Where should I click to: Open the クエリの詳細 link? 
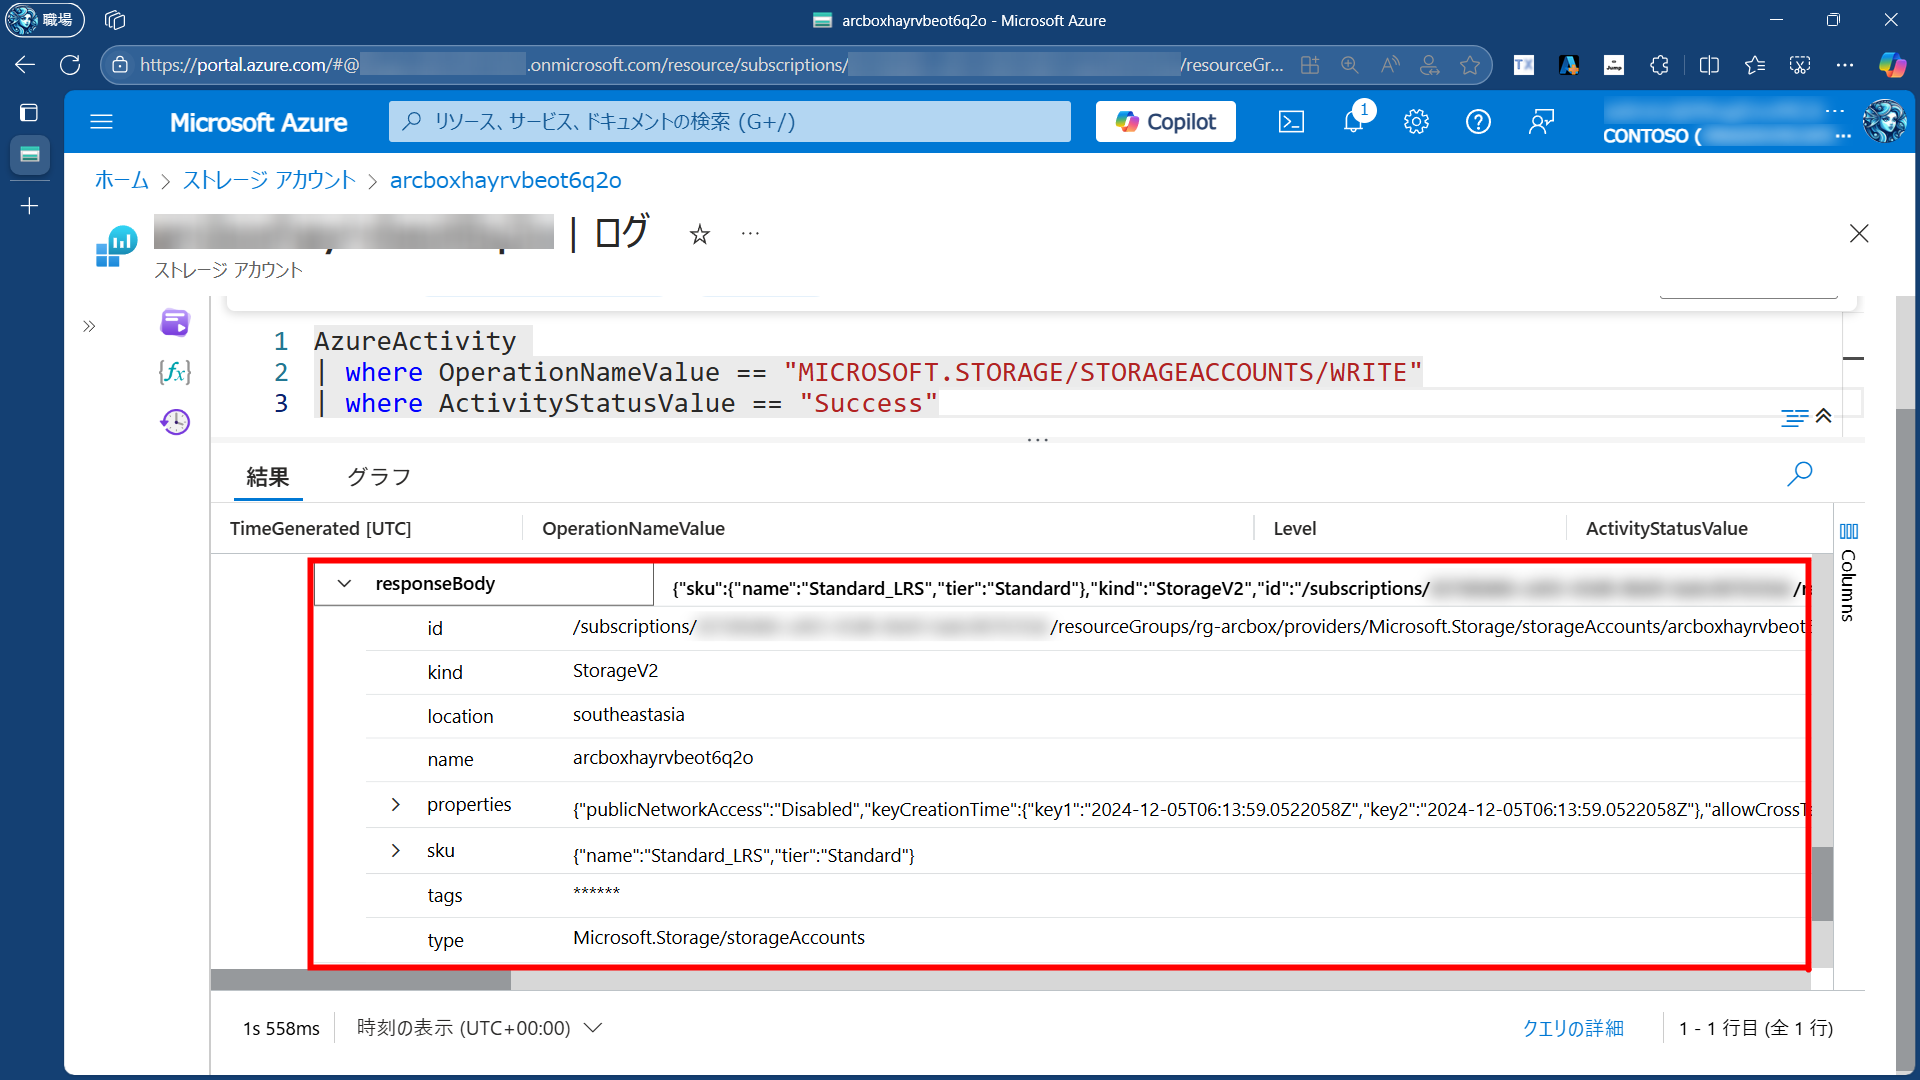[x=1572, y=1028]
